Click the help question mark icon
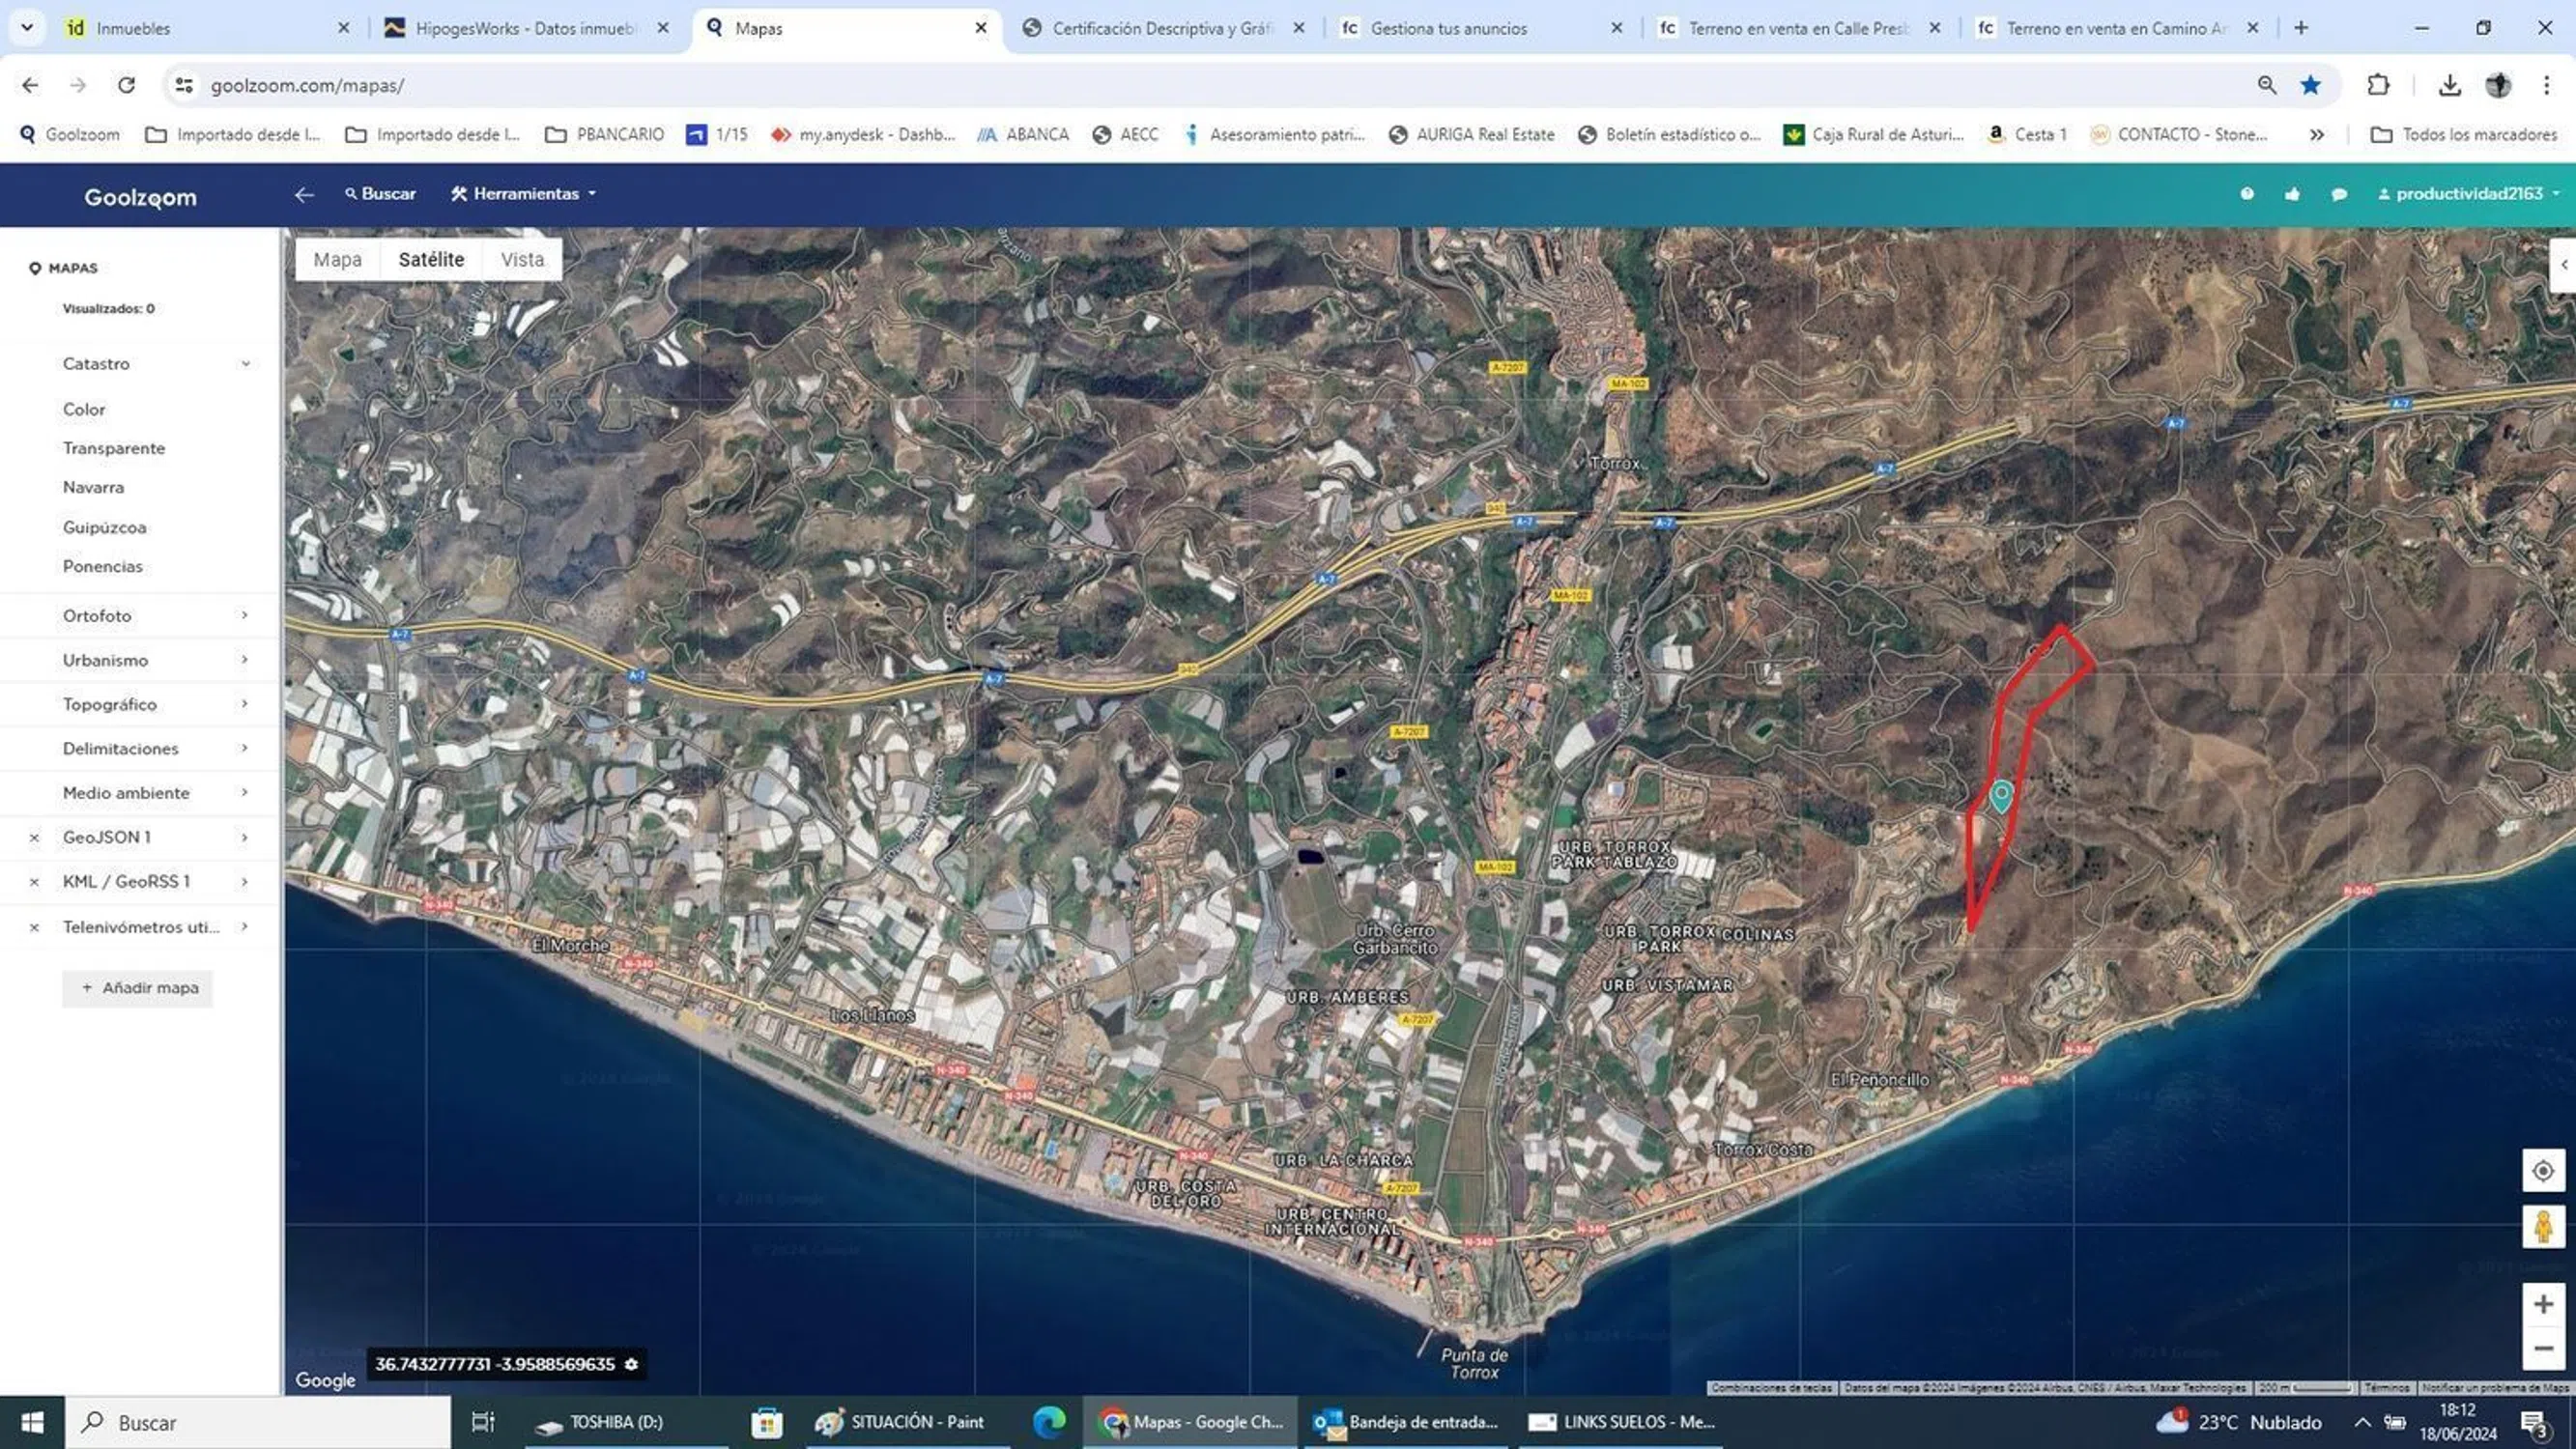 [2247, 194]
